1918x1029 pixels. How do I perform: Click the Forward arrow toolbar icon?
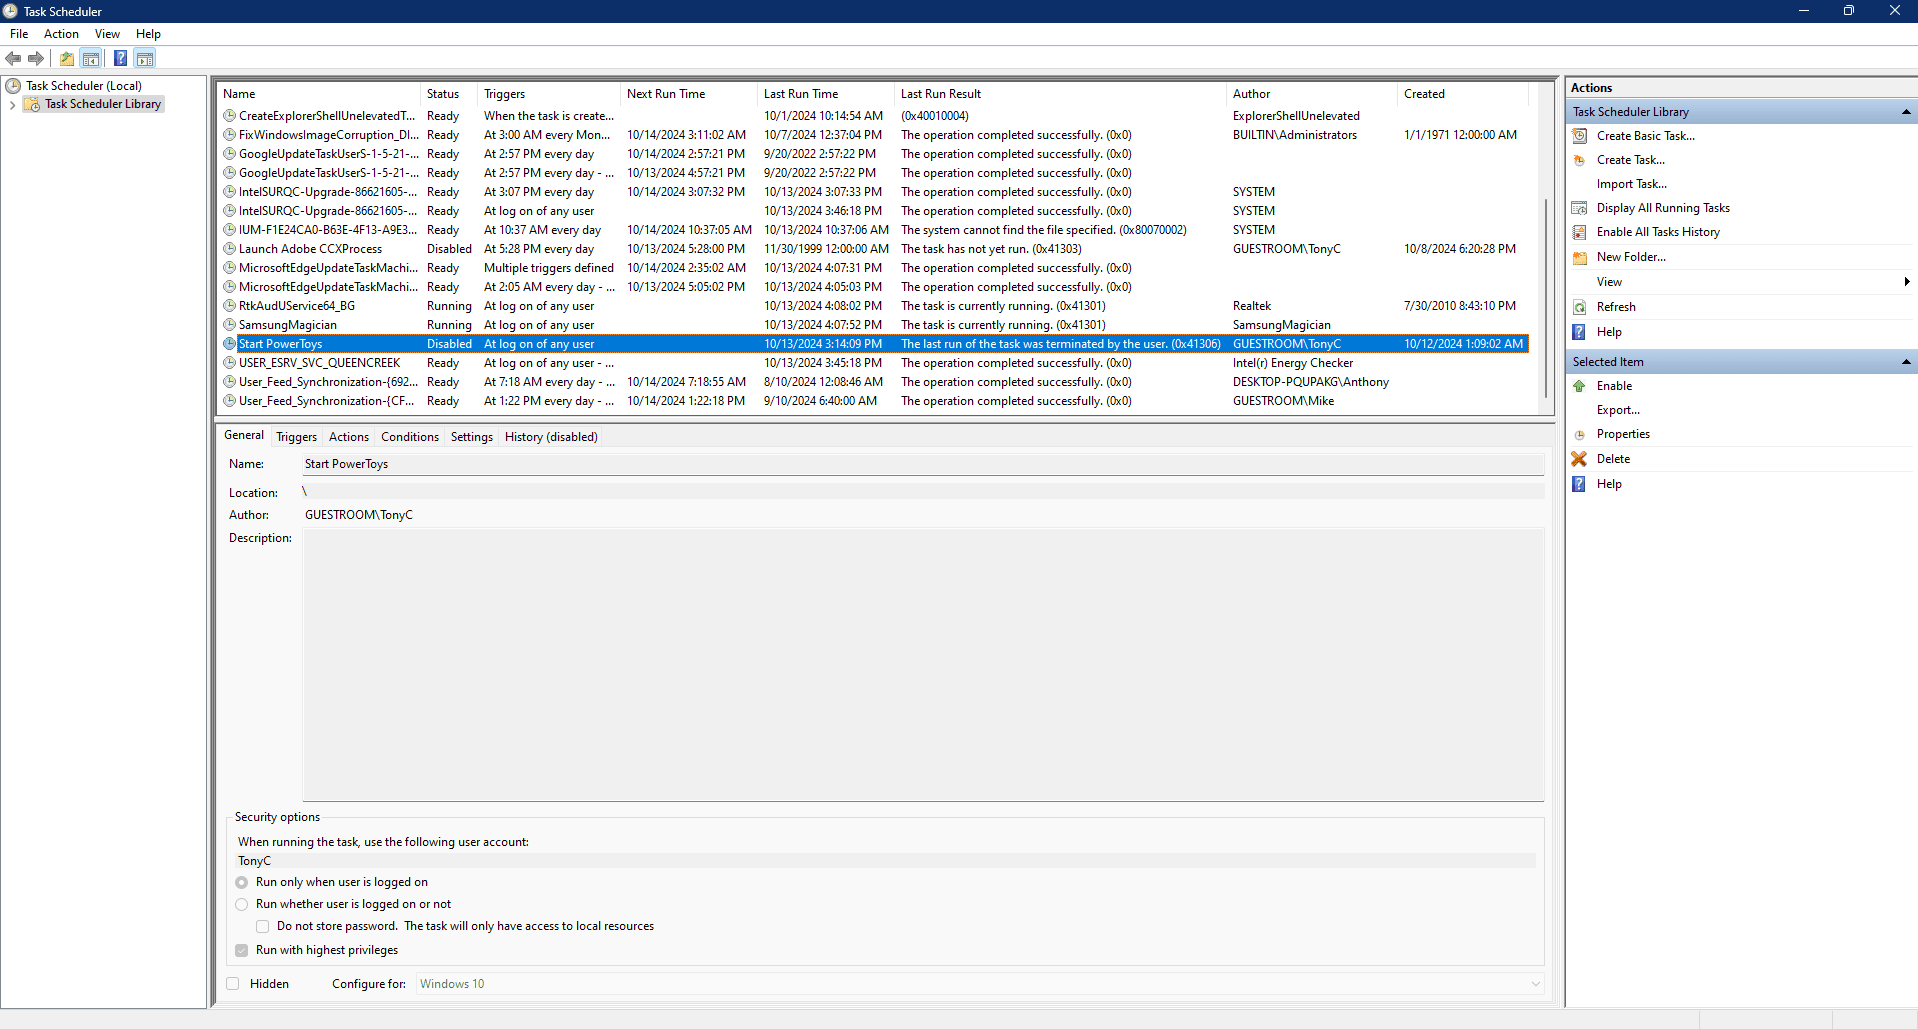(x=36, y=58)
